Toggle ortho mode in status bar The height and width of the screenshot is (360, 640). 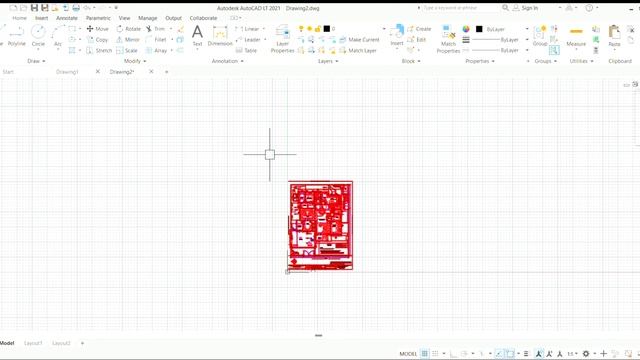tap(453, 353)
